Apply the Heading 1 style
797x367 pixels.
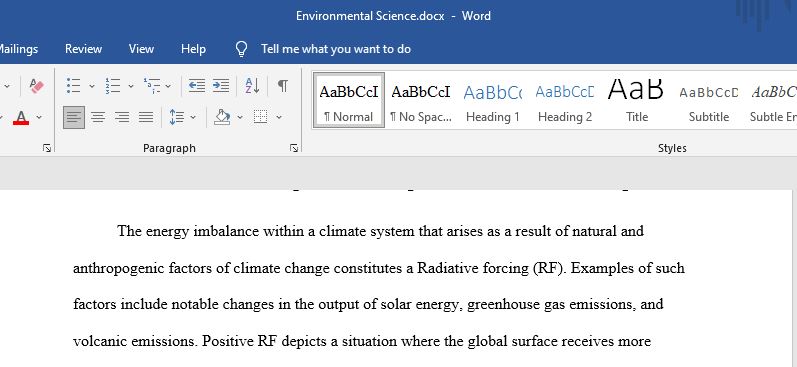493,101
